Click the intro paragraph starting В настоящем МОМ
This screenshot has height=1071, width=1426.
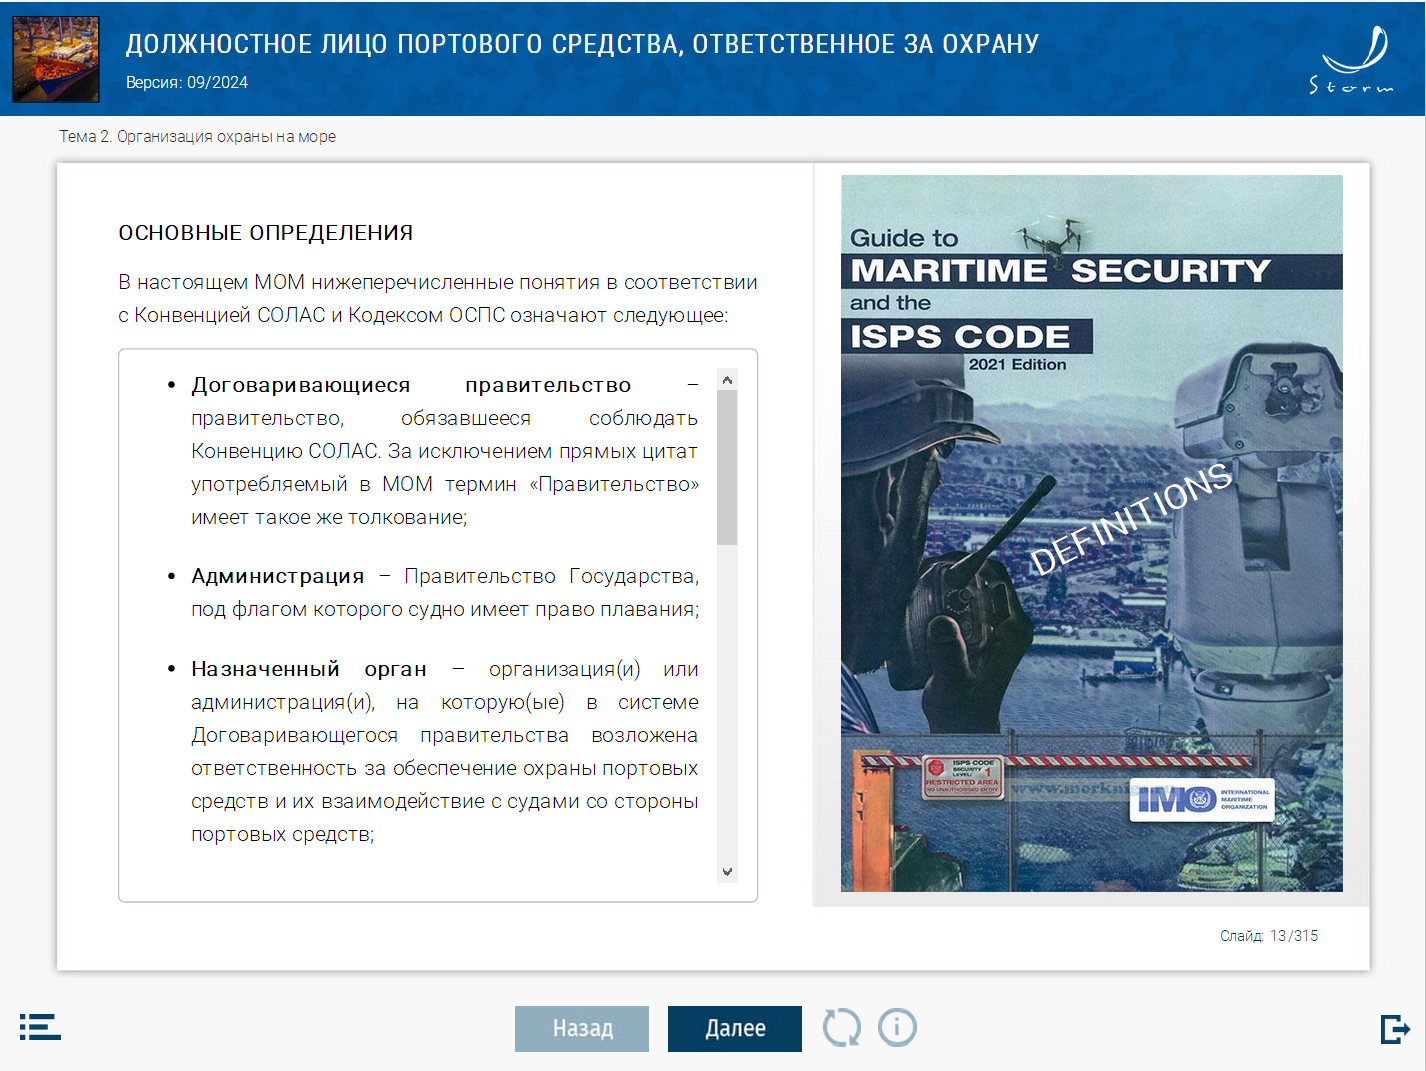(438, 298)
